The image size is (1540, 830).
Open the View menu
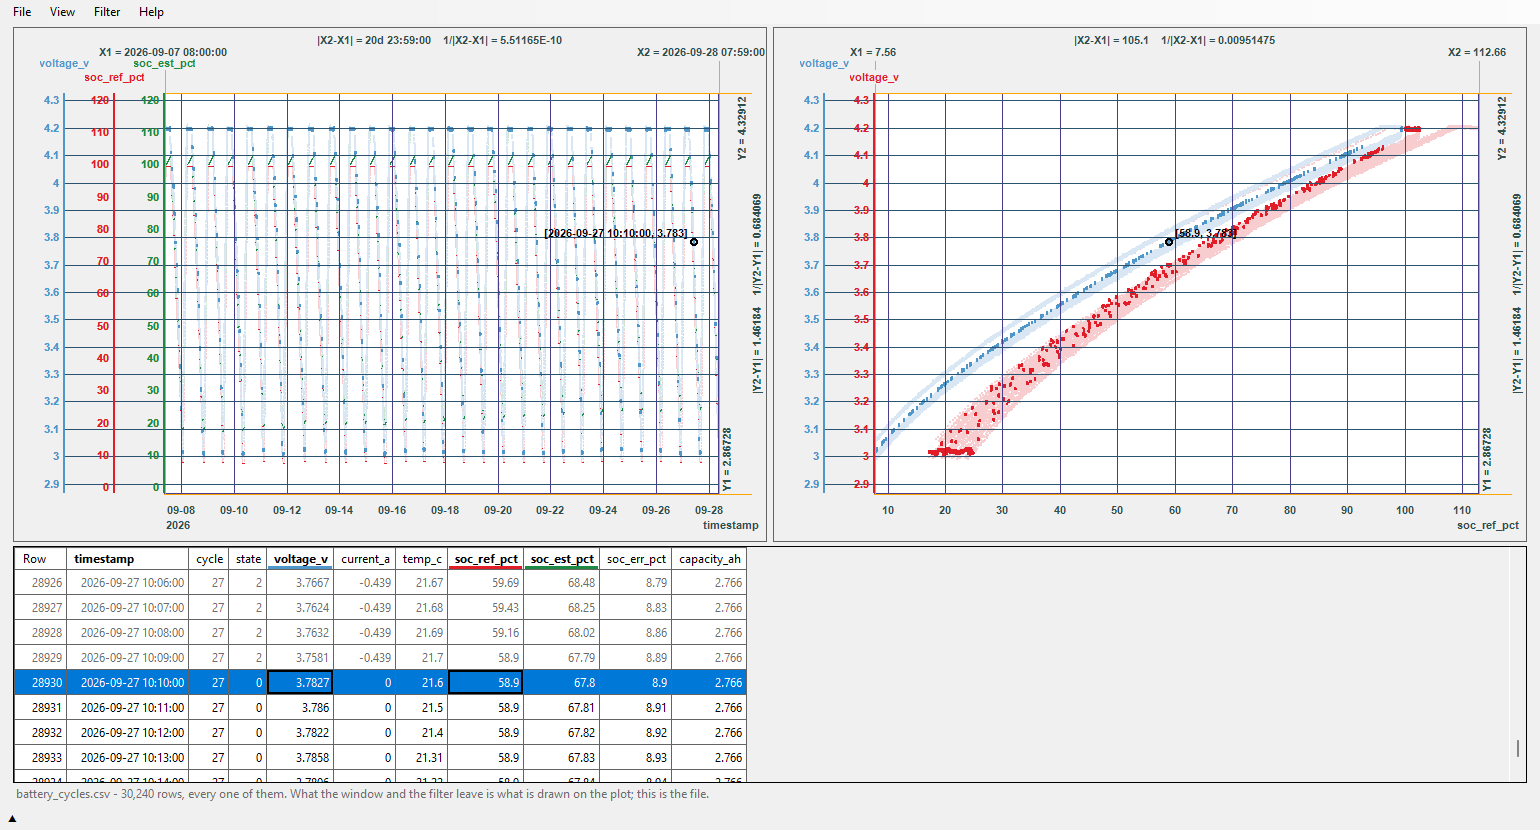(62, 12)
